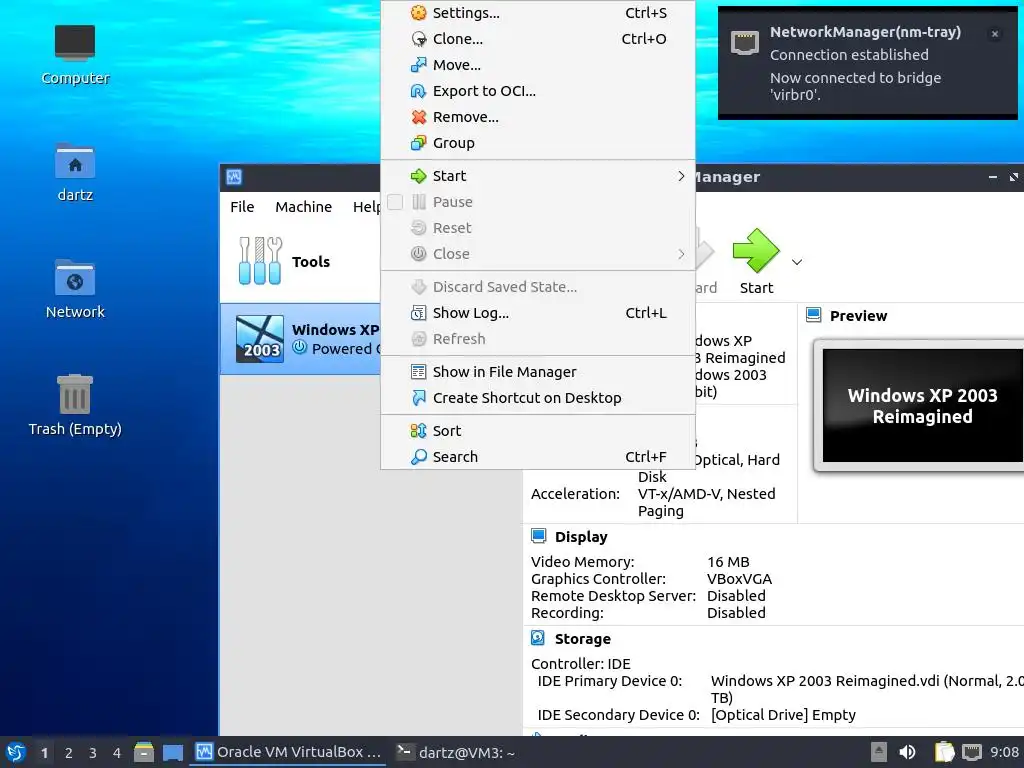
Task: Click the Export to OCI icon
Action: [x=419, y=91]
